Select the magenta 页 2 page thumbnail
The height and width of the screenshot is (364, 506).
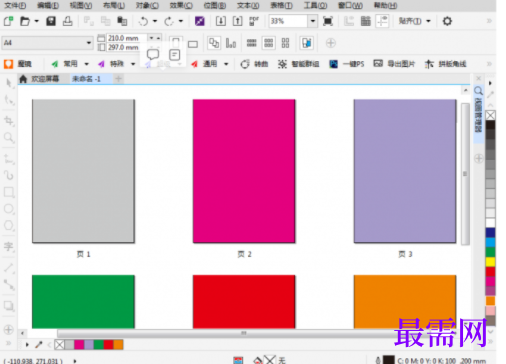point(244,171)
